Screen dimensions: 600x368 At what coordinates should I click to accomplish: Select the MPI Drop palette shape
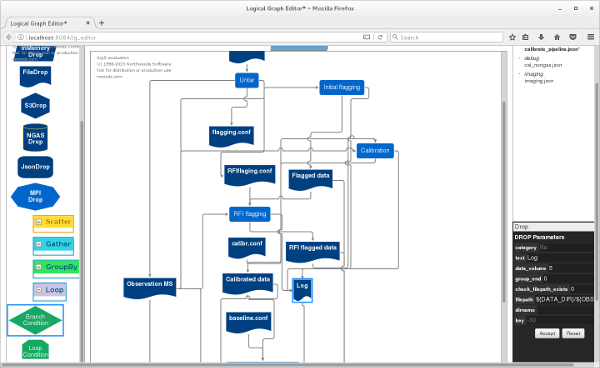[x=35, y=197]
